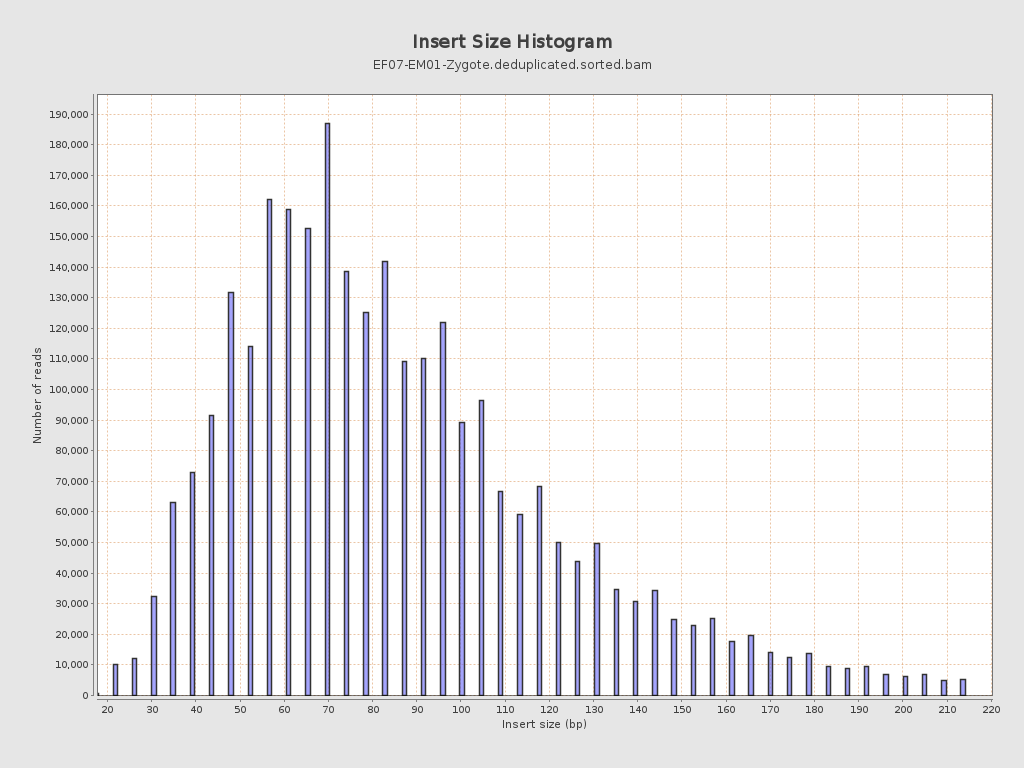1024x768 pixels.
Task: Click the 100 x-axis tick label
Action: (x=460, y=710)
